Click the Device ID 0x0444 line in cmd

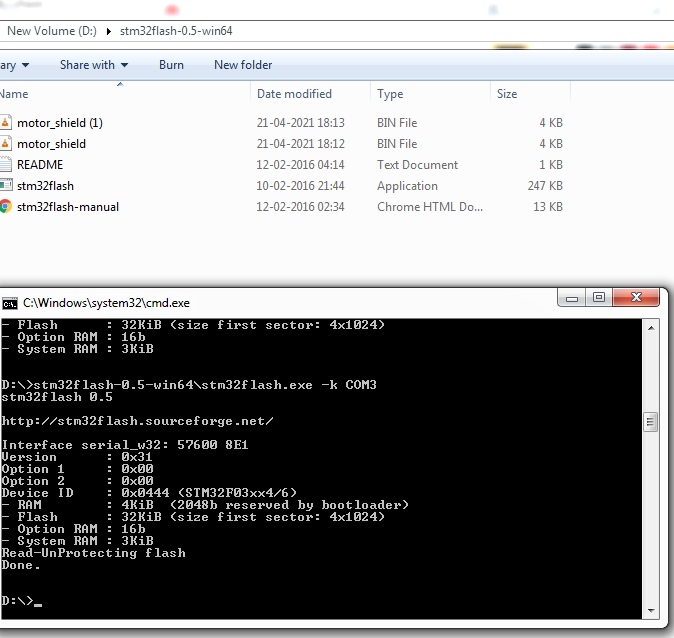149,493
